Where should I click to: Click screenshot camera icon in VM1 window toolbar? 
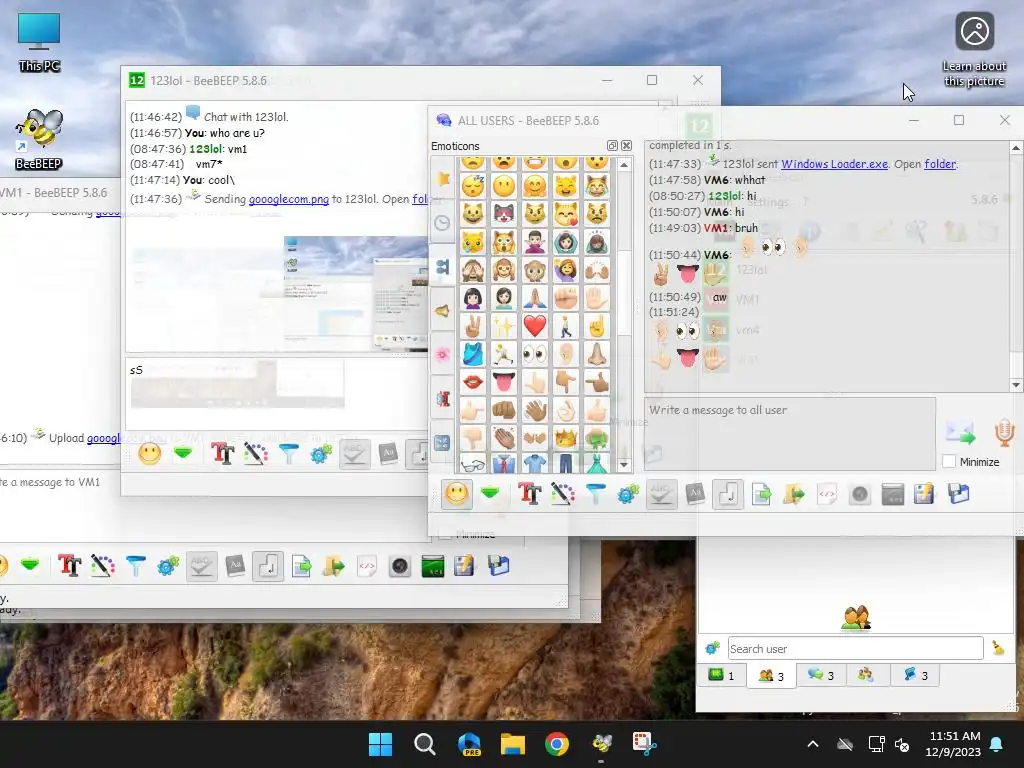click(x=400, y=566)
